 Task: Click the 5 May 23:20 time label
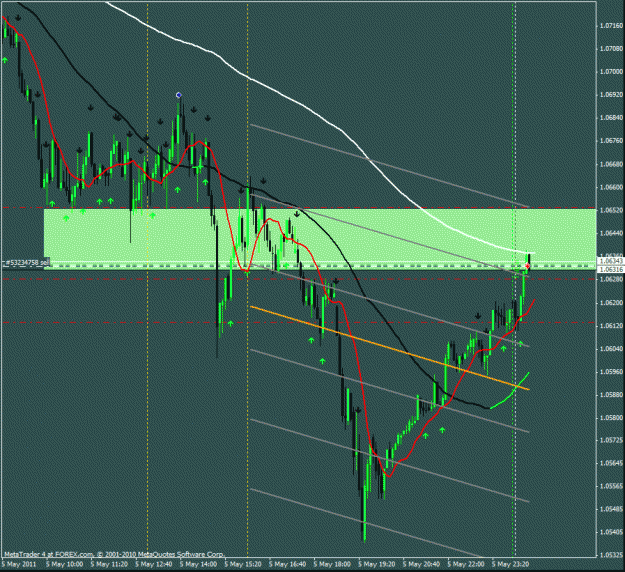pos(511,564)
